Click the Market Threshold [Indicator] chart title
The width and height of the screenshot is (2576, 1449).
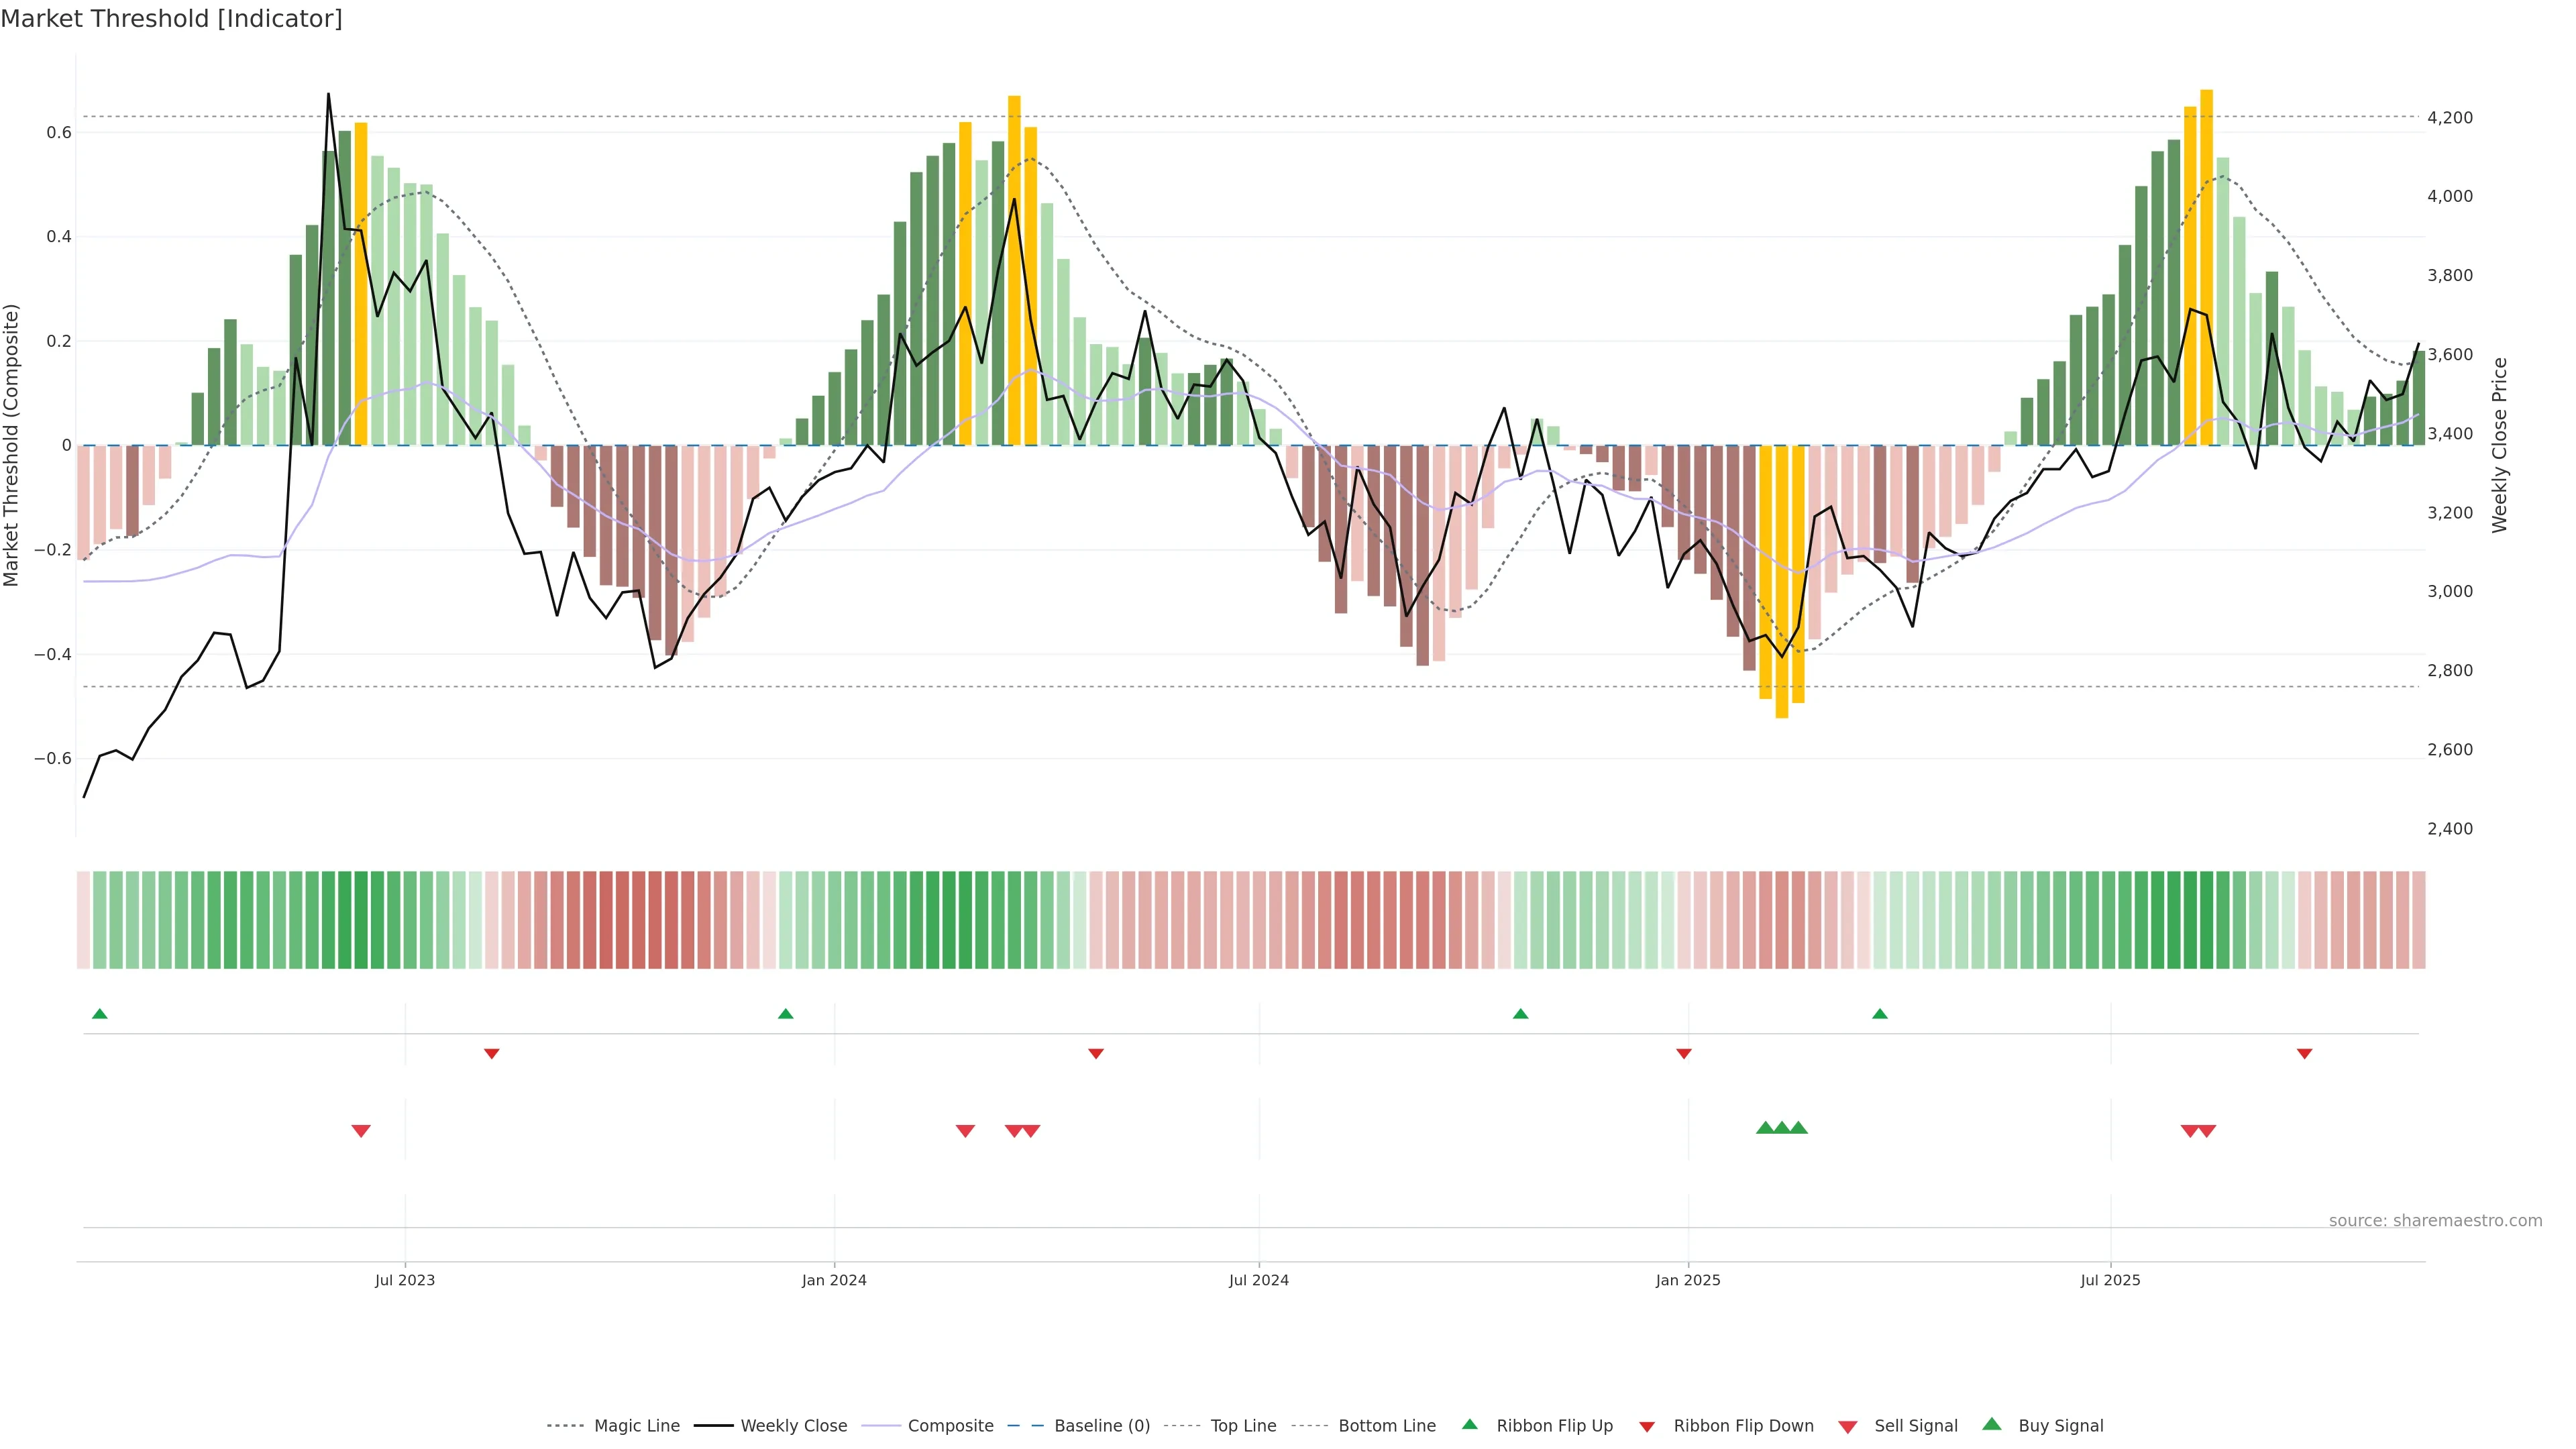point(171,19)
